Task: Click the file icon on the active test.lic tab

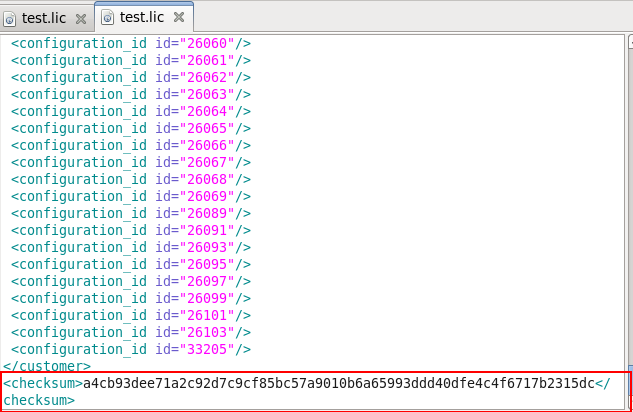Action: pyautogui.click(x=107, y=17)
